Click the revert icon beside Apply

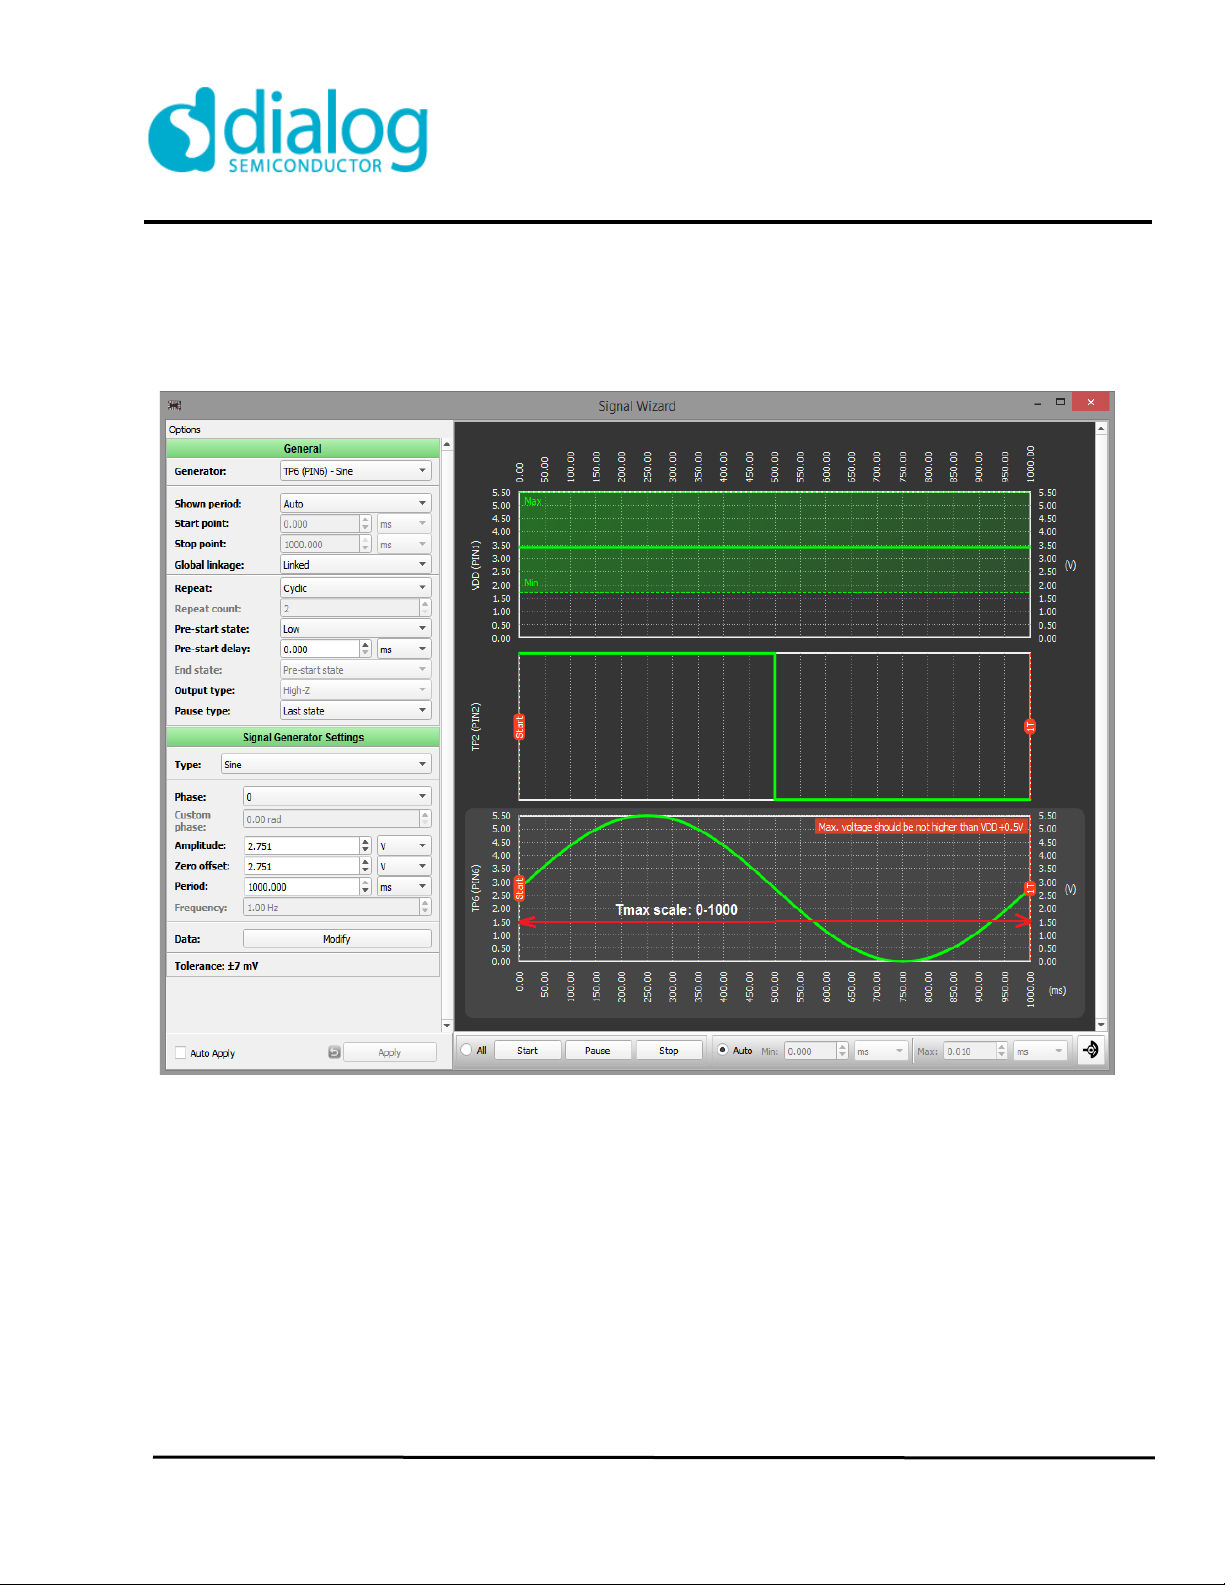tap(334, 1052)
